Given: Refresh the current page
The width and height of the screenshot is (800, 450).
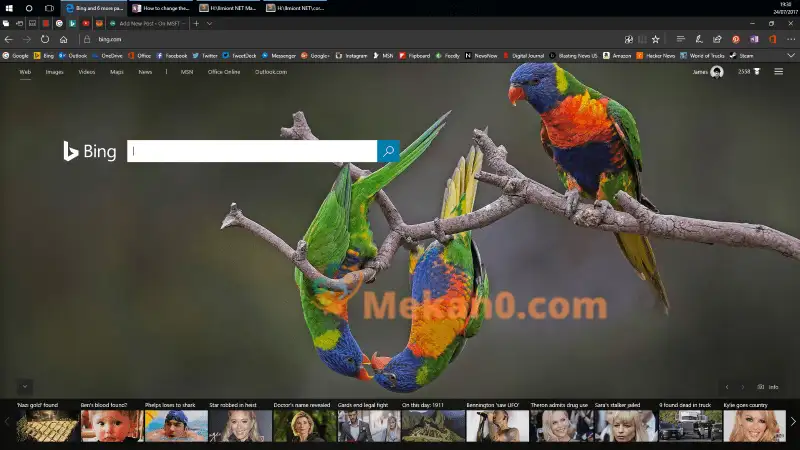Looking at the screenshot, I should coord(45,39).
